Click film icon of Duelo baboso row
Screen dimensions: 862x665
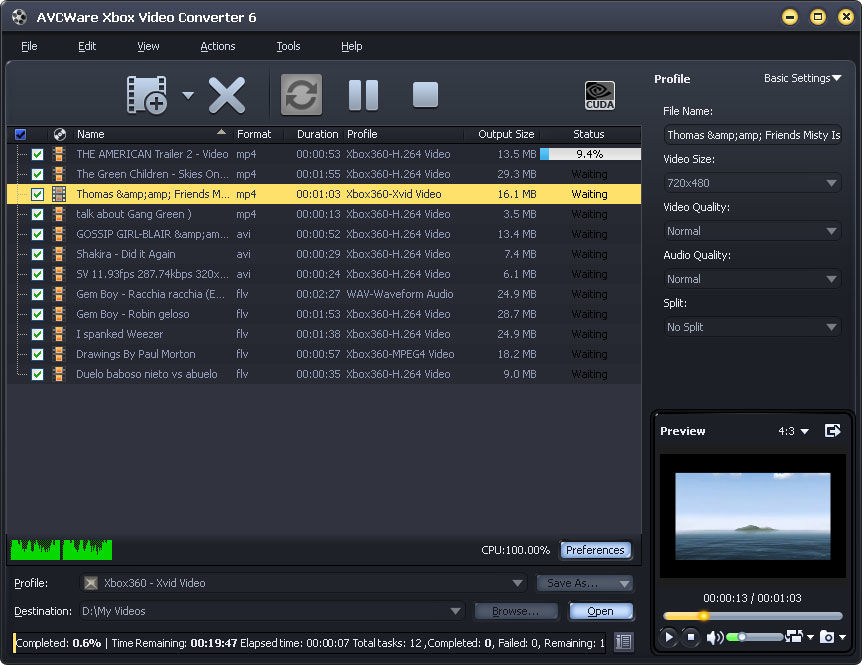point(59,374)
